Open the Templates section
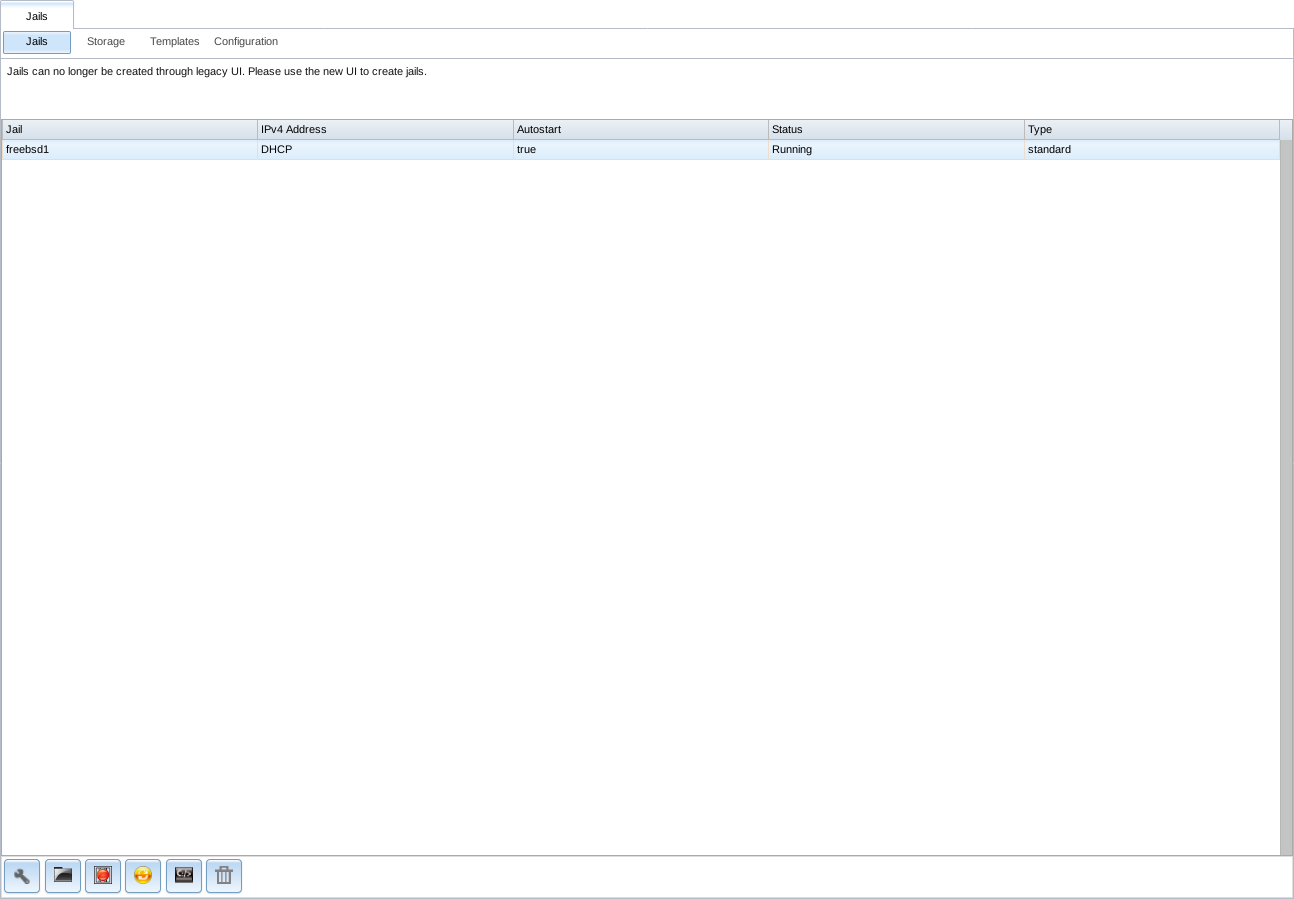Screen dimensions: 1294x899 click(174, 42)
